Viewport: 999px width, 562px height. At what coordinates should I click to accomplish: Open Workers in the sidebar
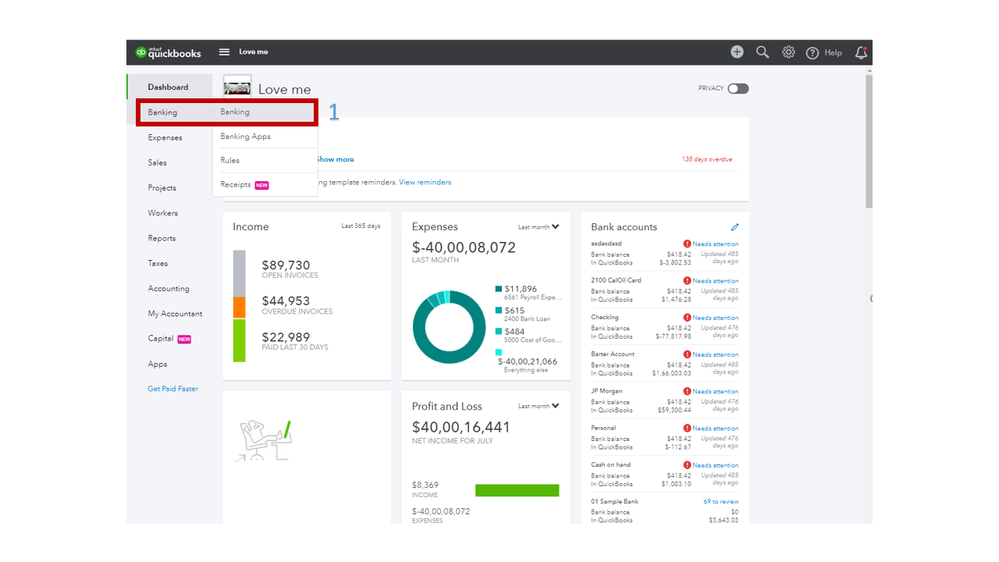point(163,213)
